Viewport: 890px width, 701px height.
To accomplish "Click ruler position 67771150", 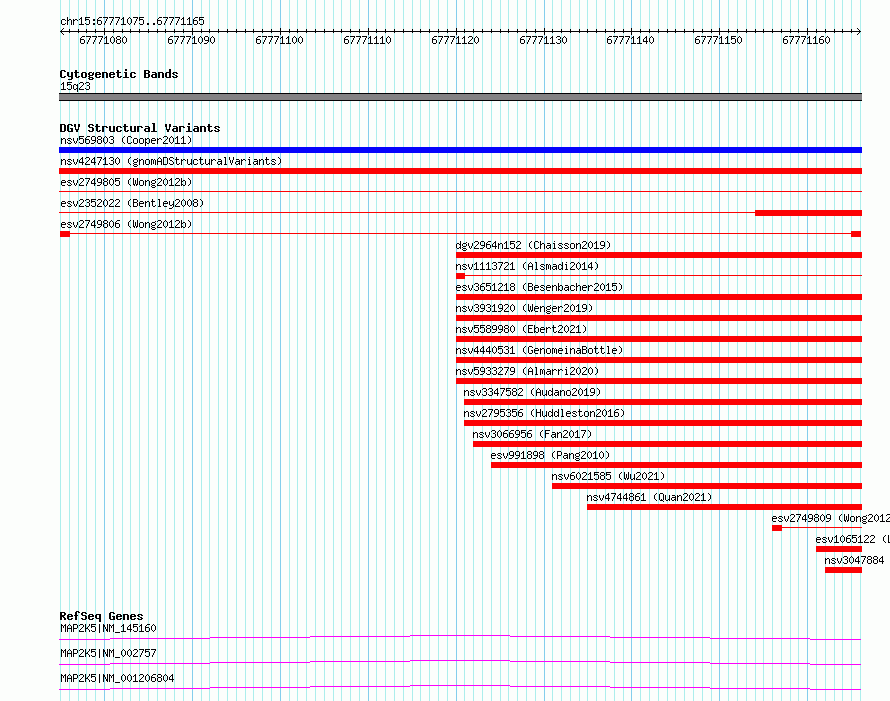I will [719, 40].
